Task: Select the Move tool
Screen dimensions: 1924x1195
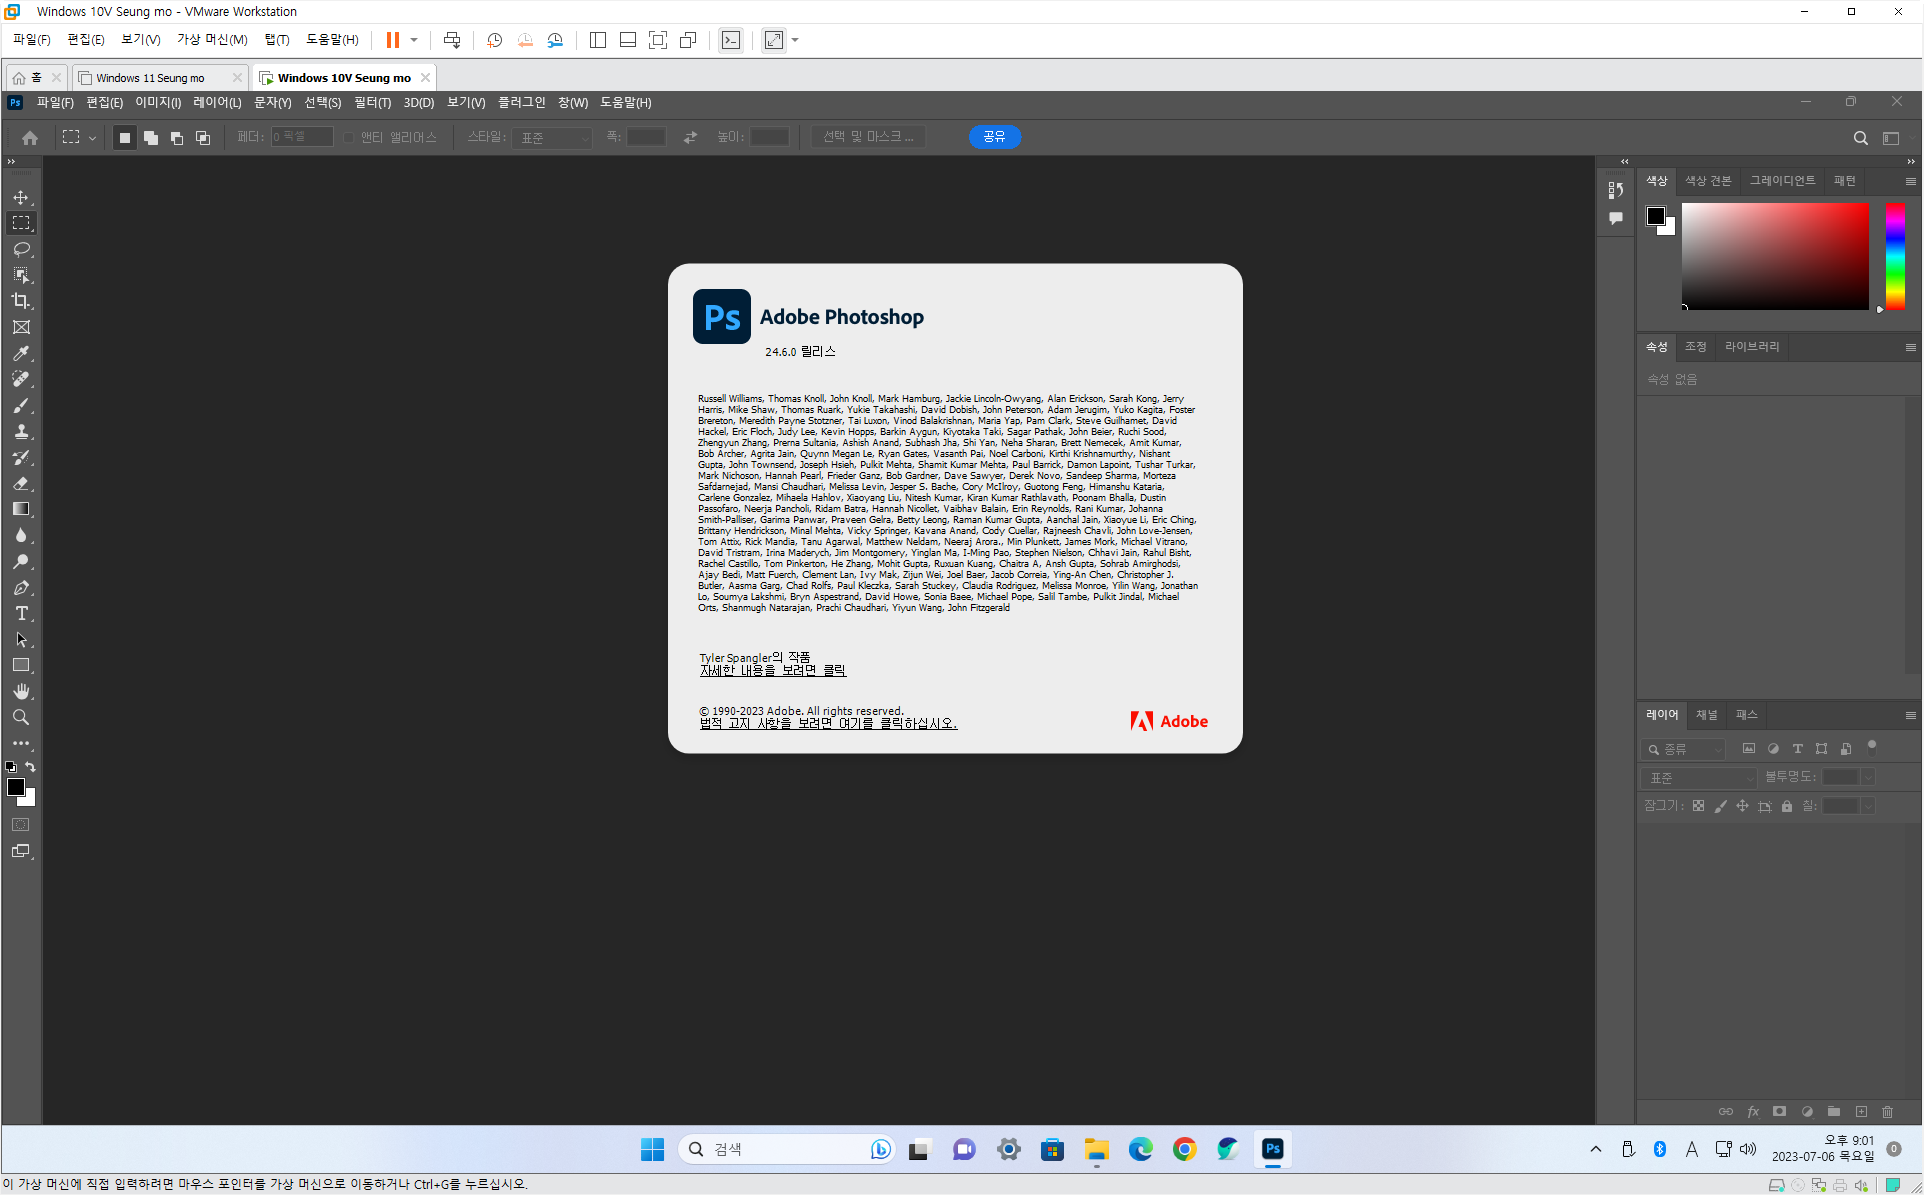Action: click(21, 197)
